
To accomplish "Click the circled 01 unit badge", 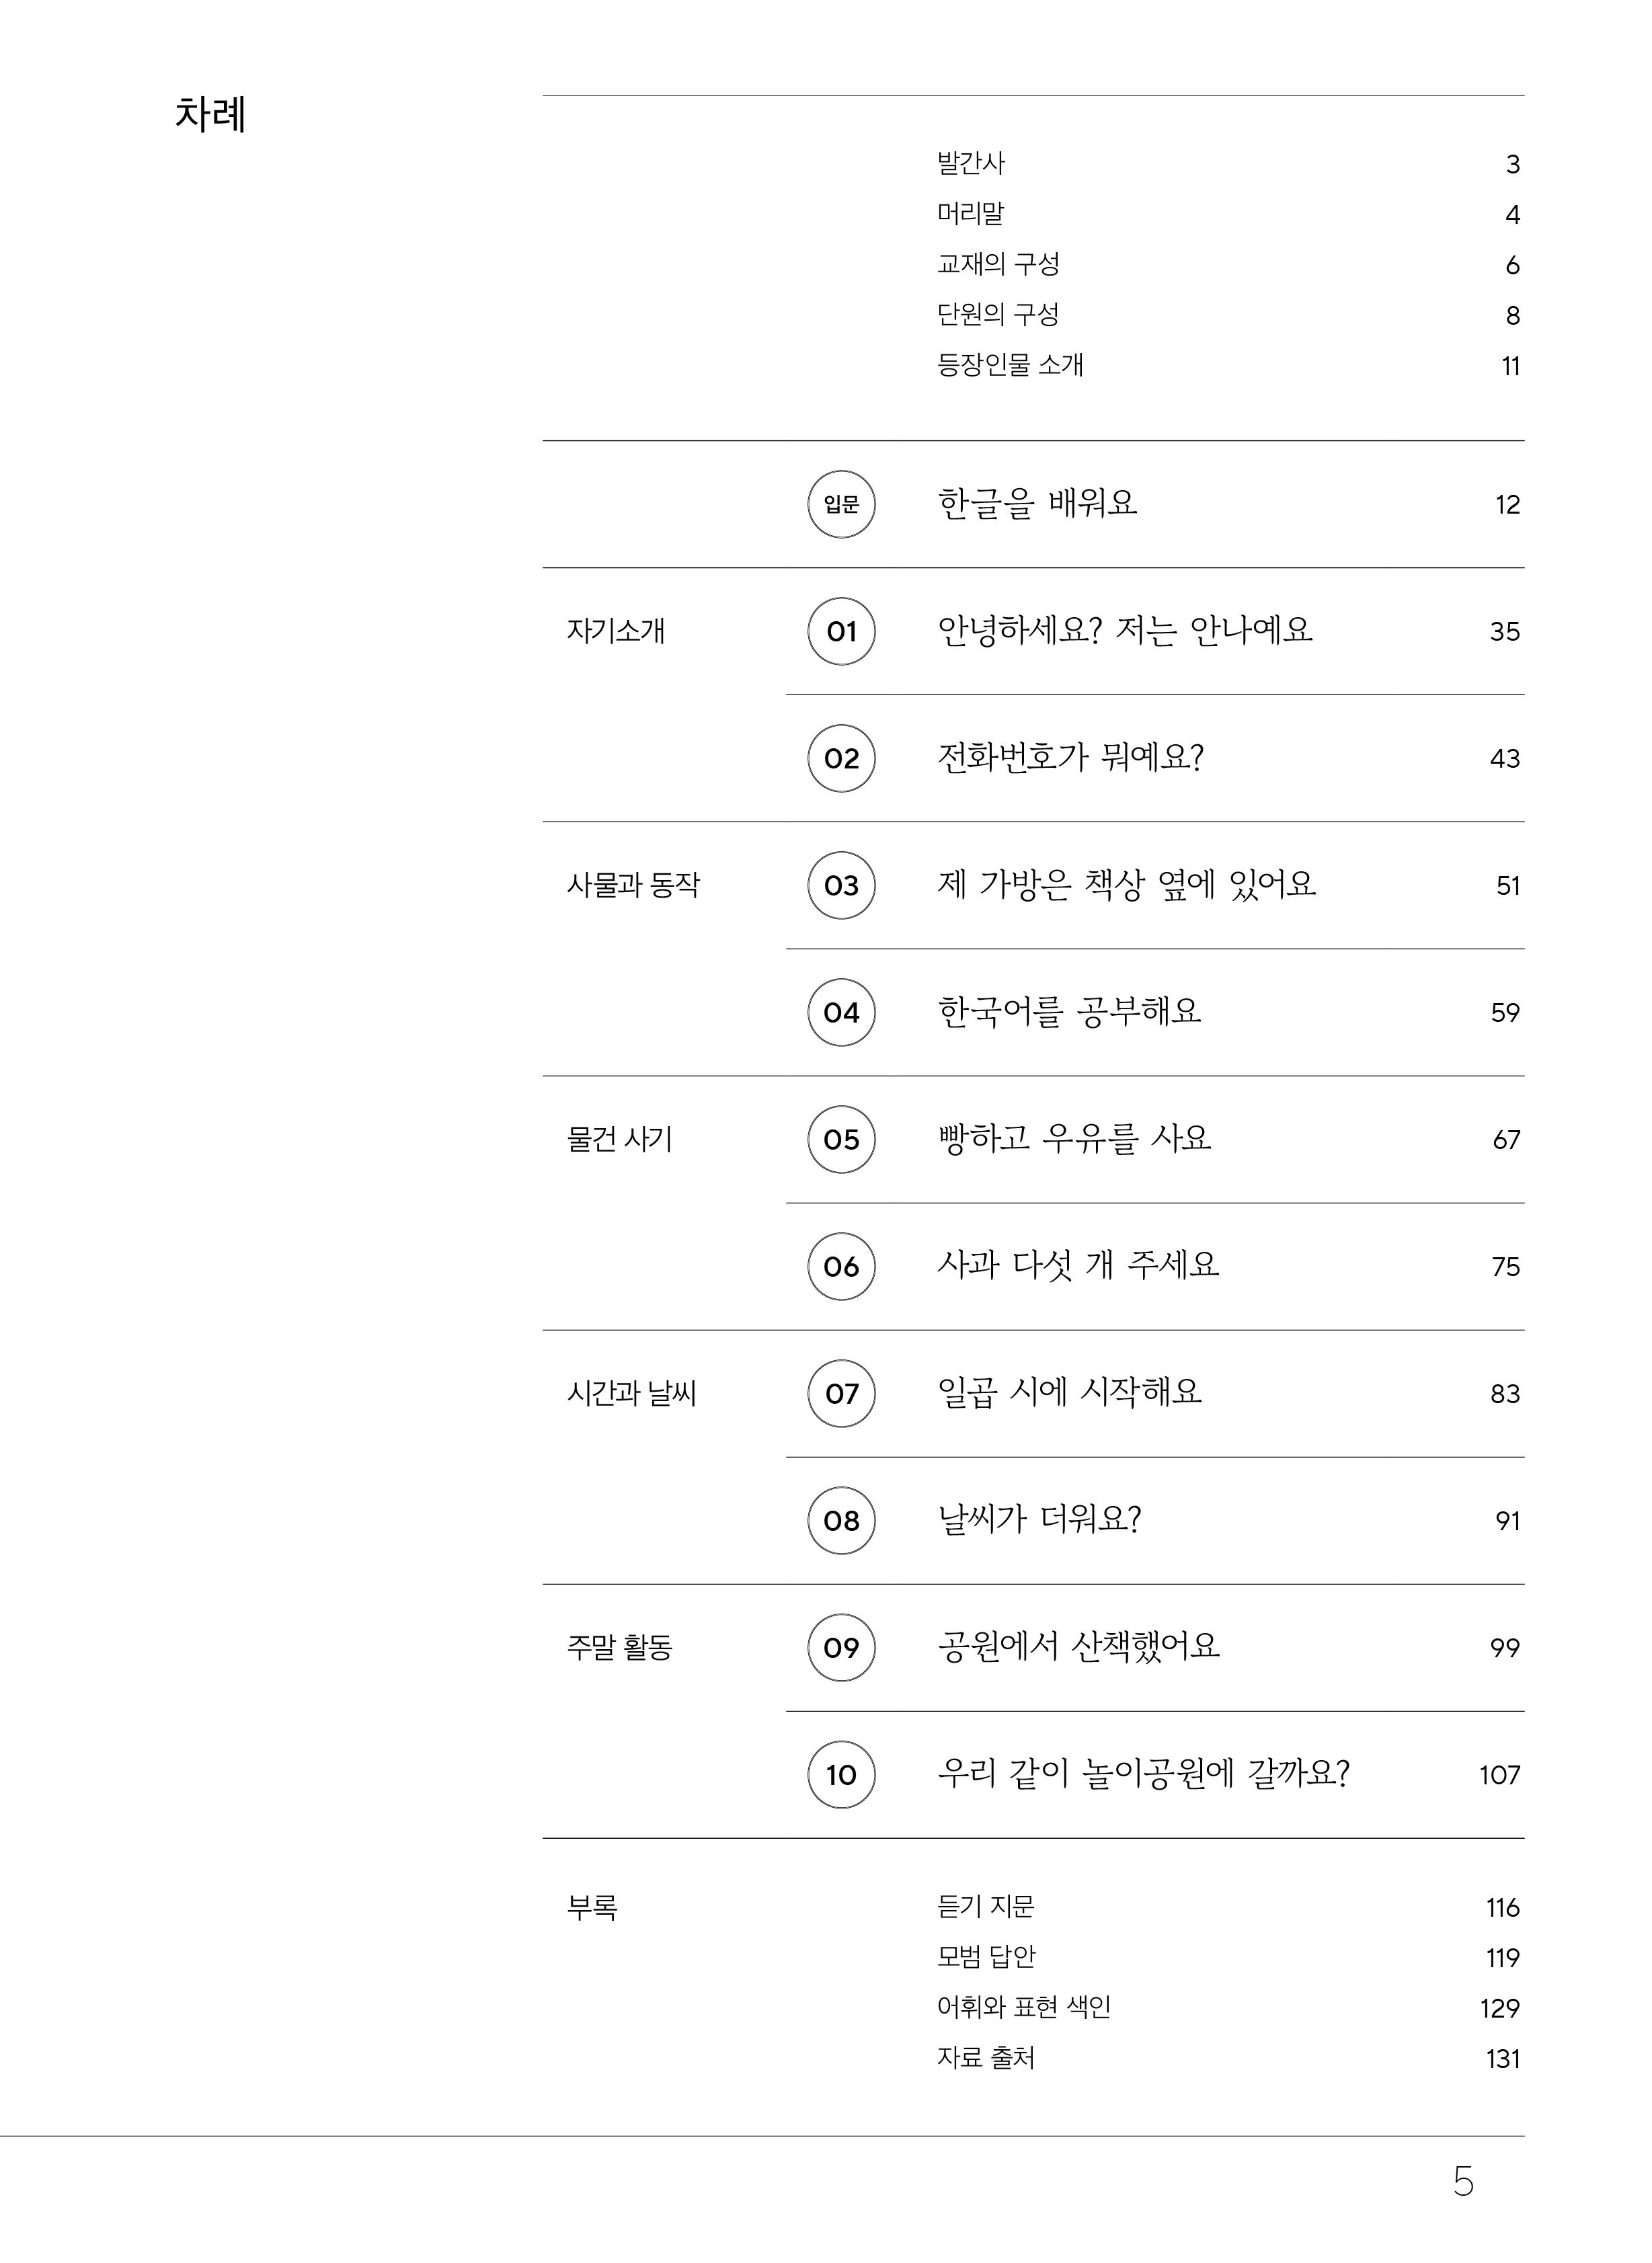I will [x=841, y=631].
